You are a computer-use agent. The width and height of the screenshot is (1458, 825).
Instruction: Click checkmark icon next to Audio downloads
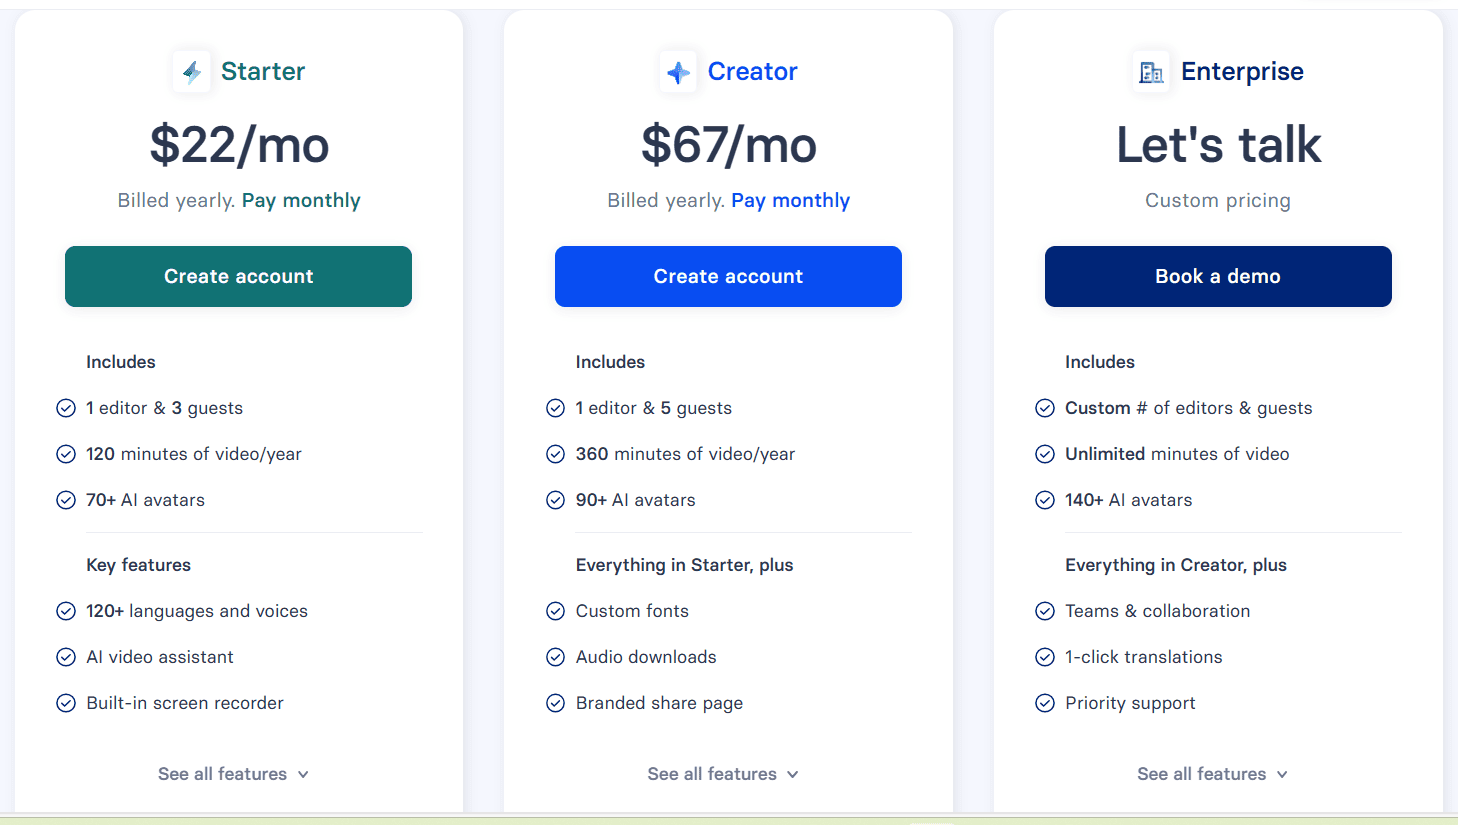point(556,657)
